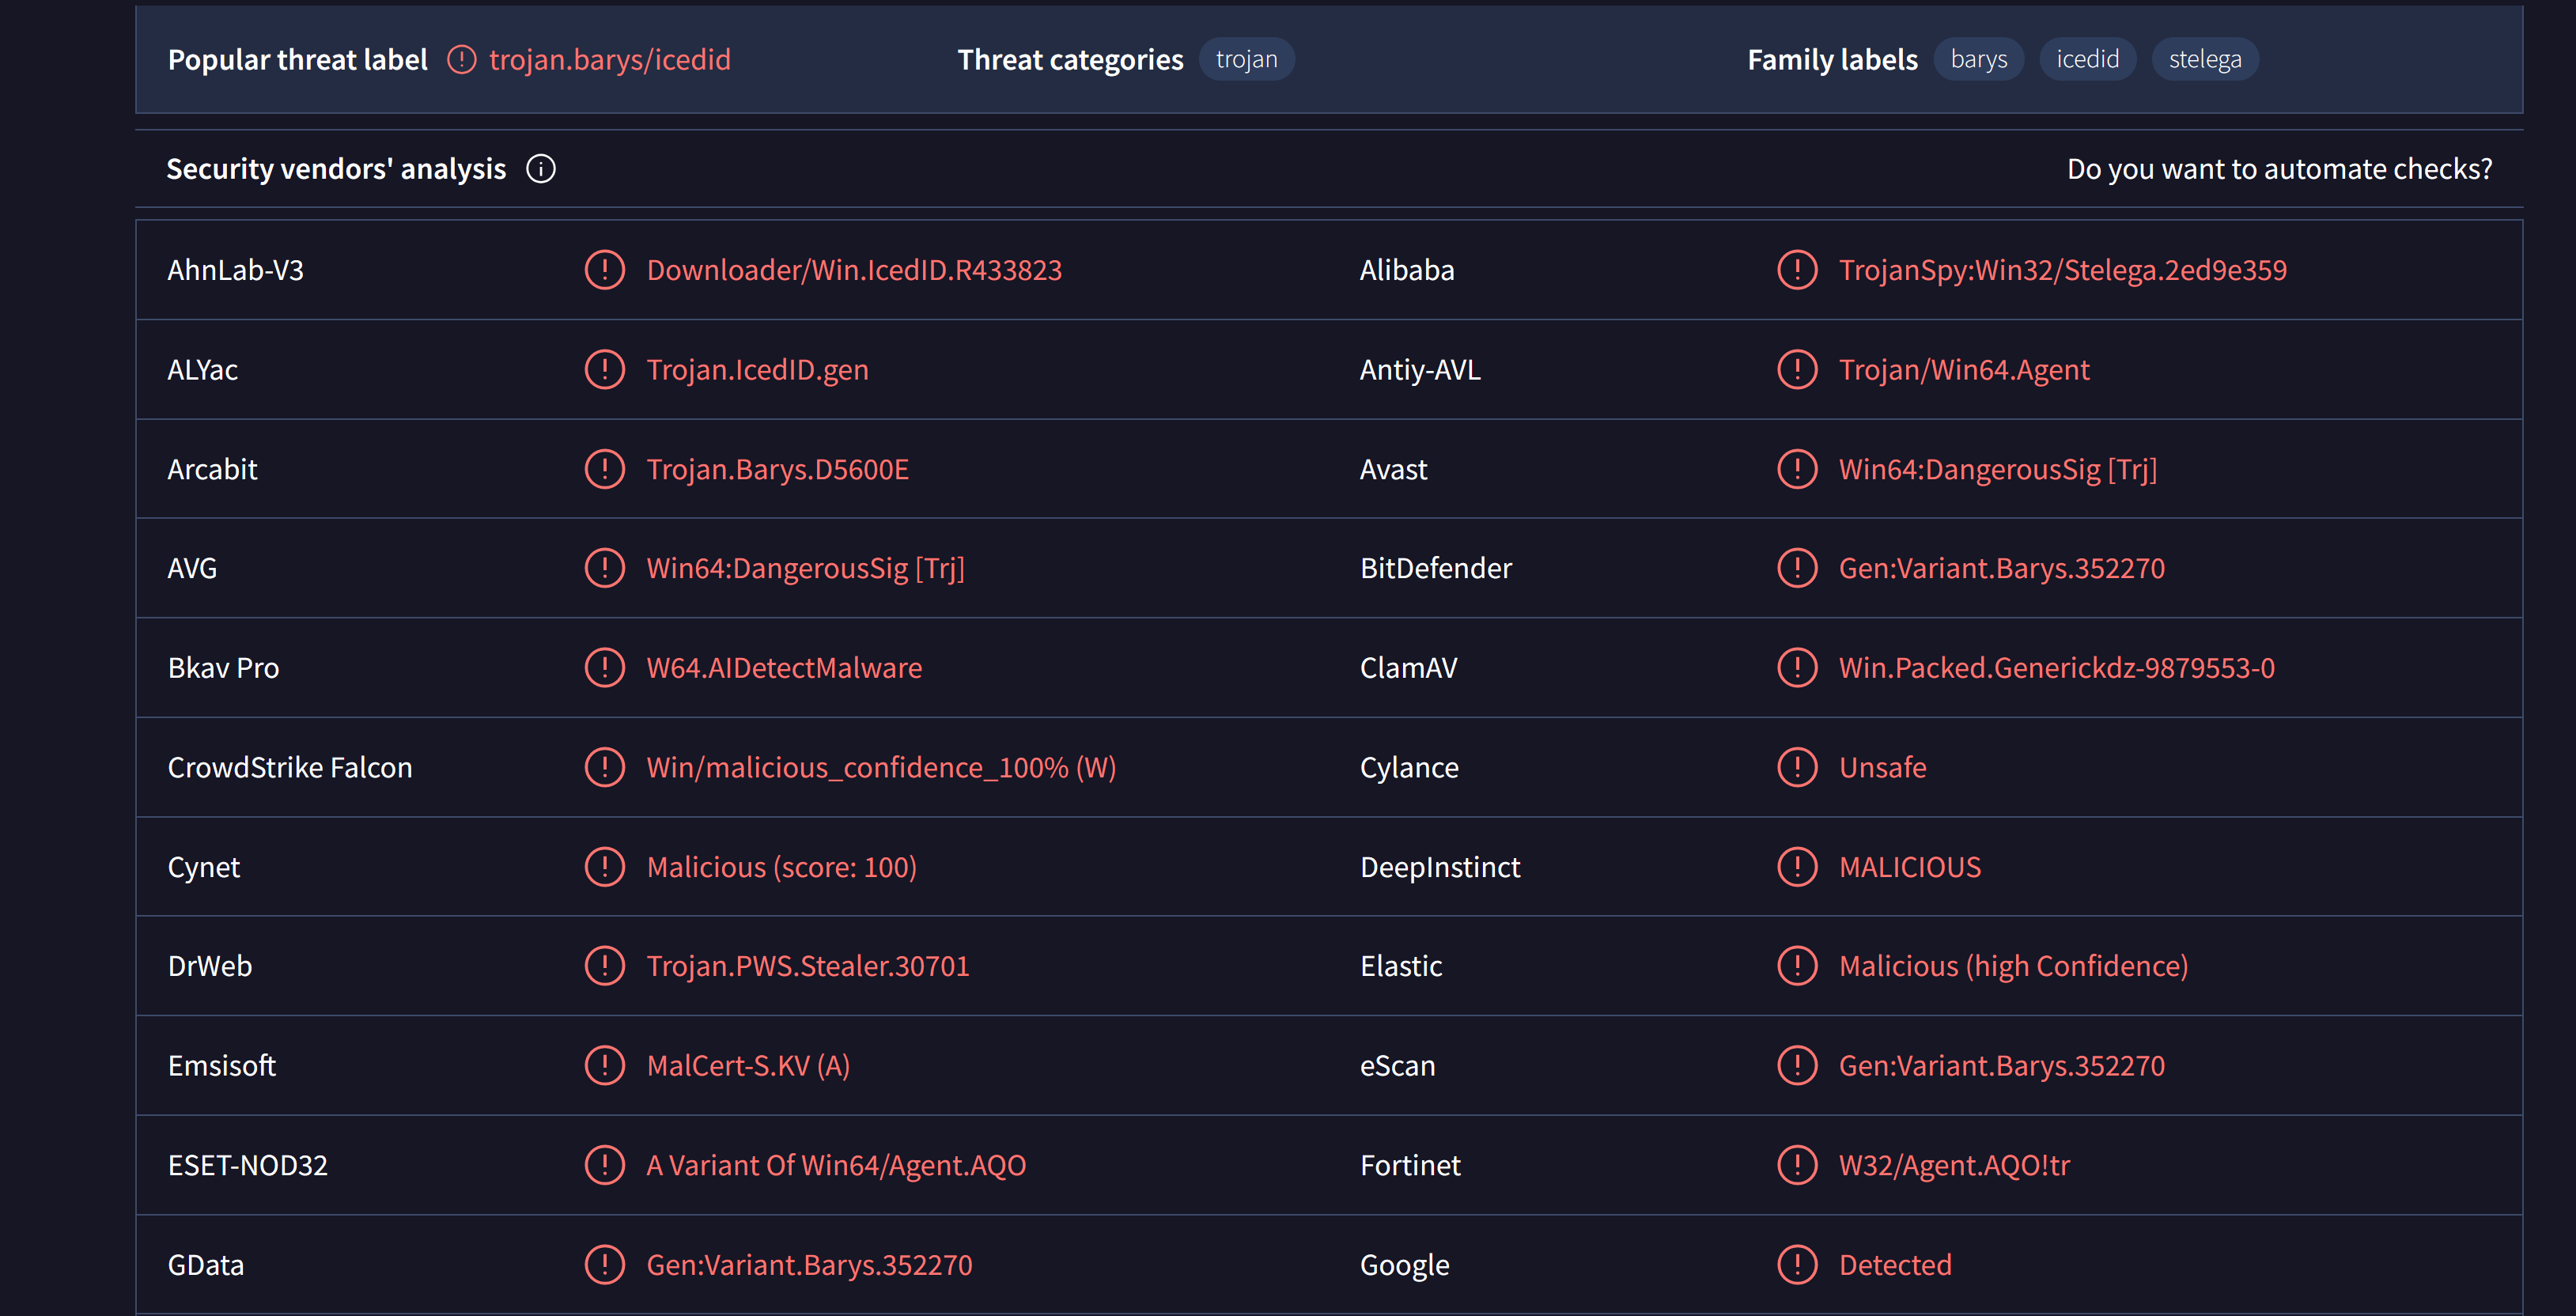Select the stelega family label chip
This screenshot has height=1316, width=2576.
pyautogui.click(x=2204, y=60)
